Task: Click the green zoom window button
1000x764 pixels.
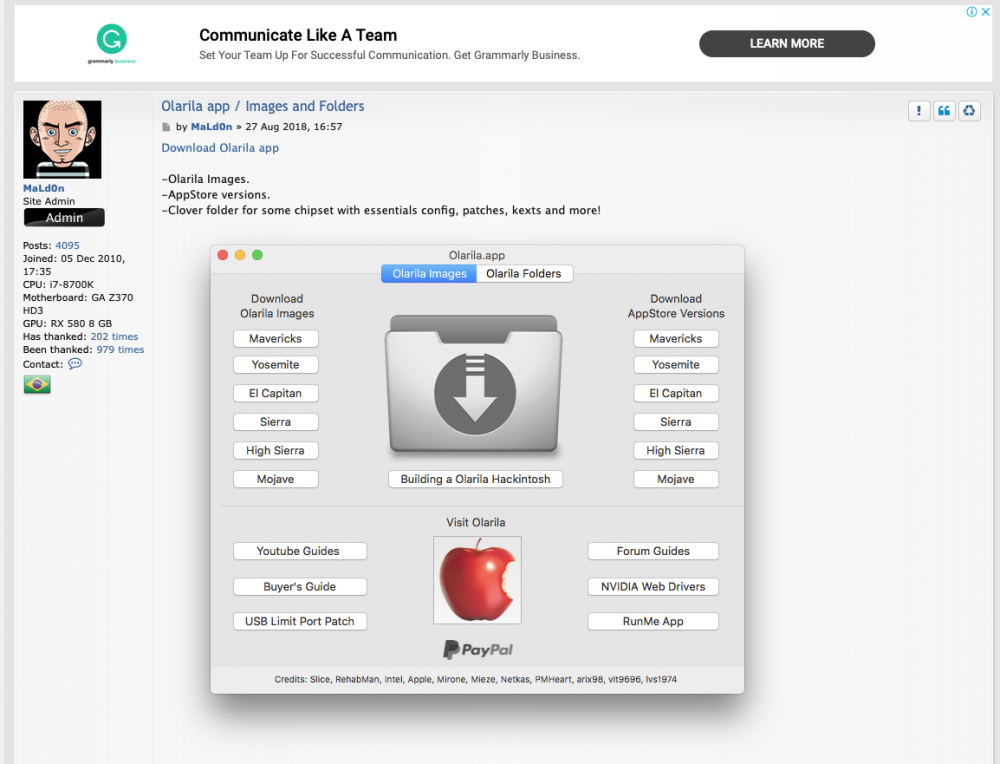Action: [257, 255]
